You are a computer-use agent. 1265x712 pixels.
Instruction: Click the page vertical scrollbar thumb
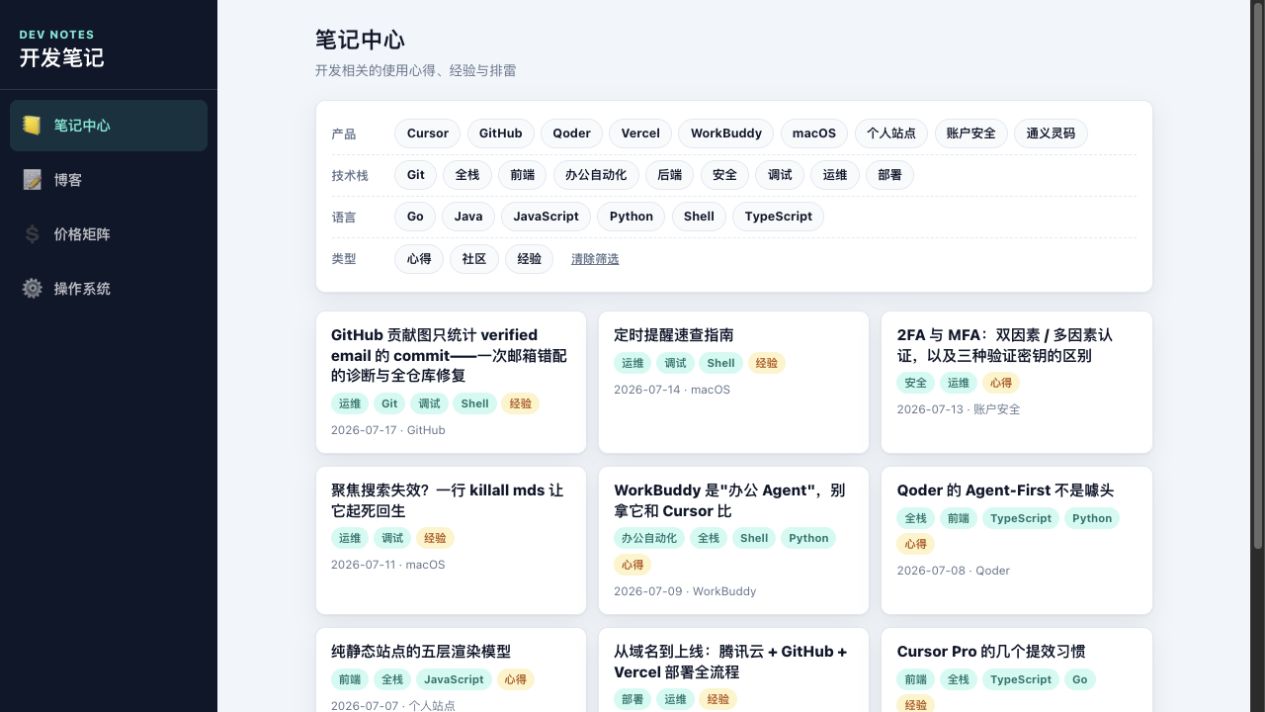coord(1258,275)
